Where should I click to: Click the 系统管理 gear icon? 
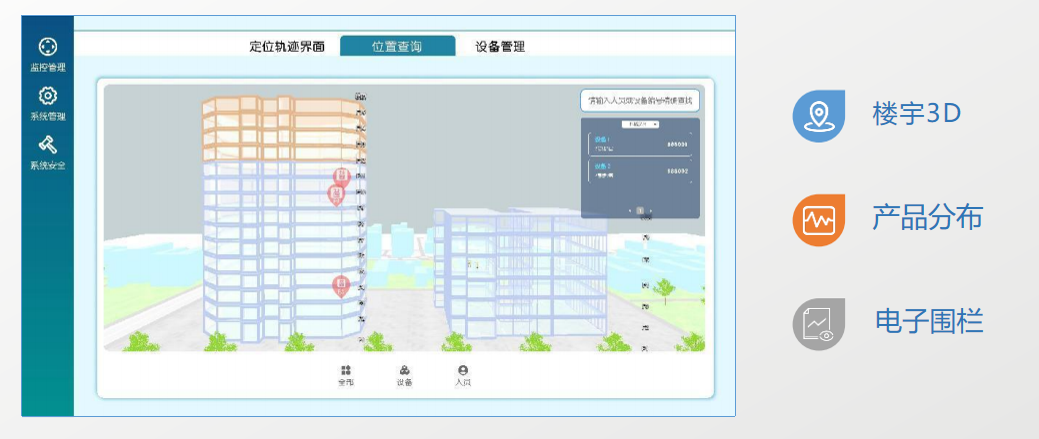click(x=47, y=96)
